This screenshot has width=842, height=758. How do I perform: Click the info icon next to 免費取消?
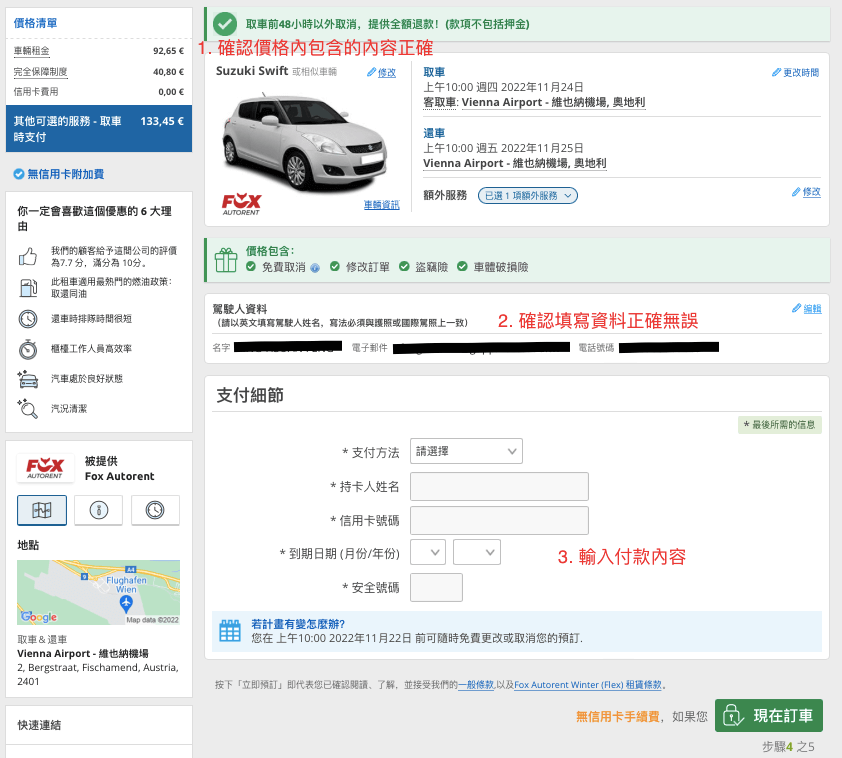tap(315, 268)
